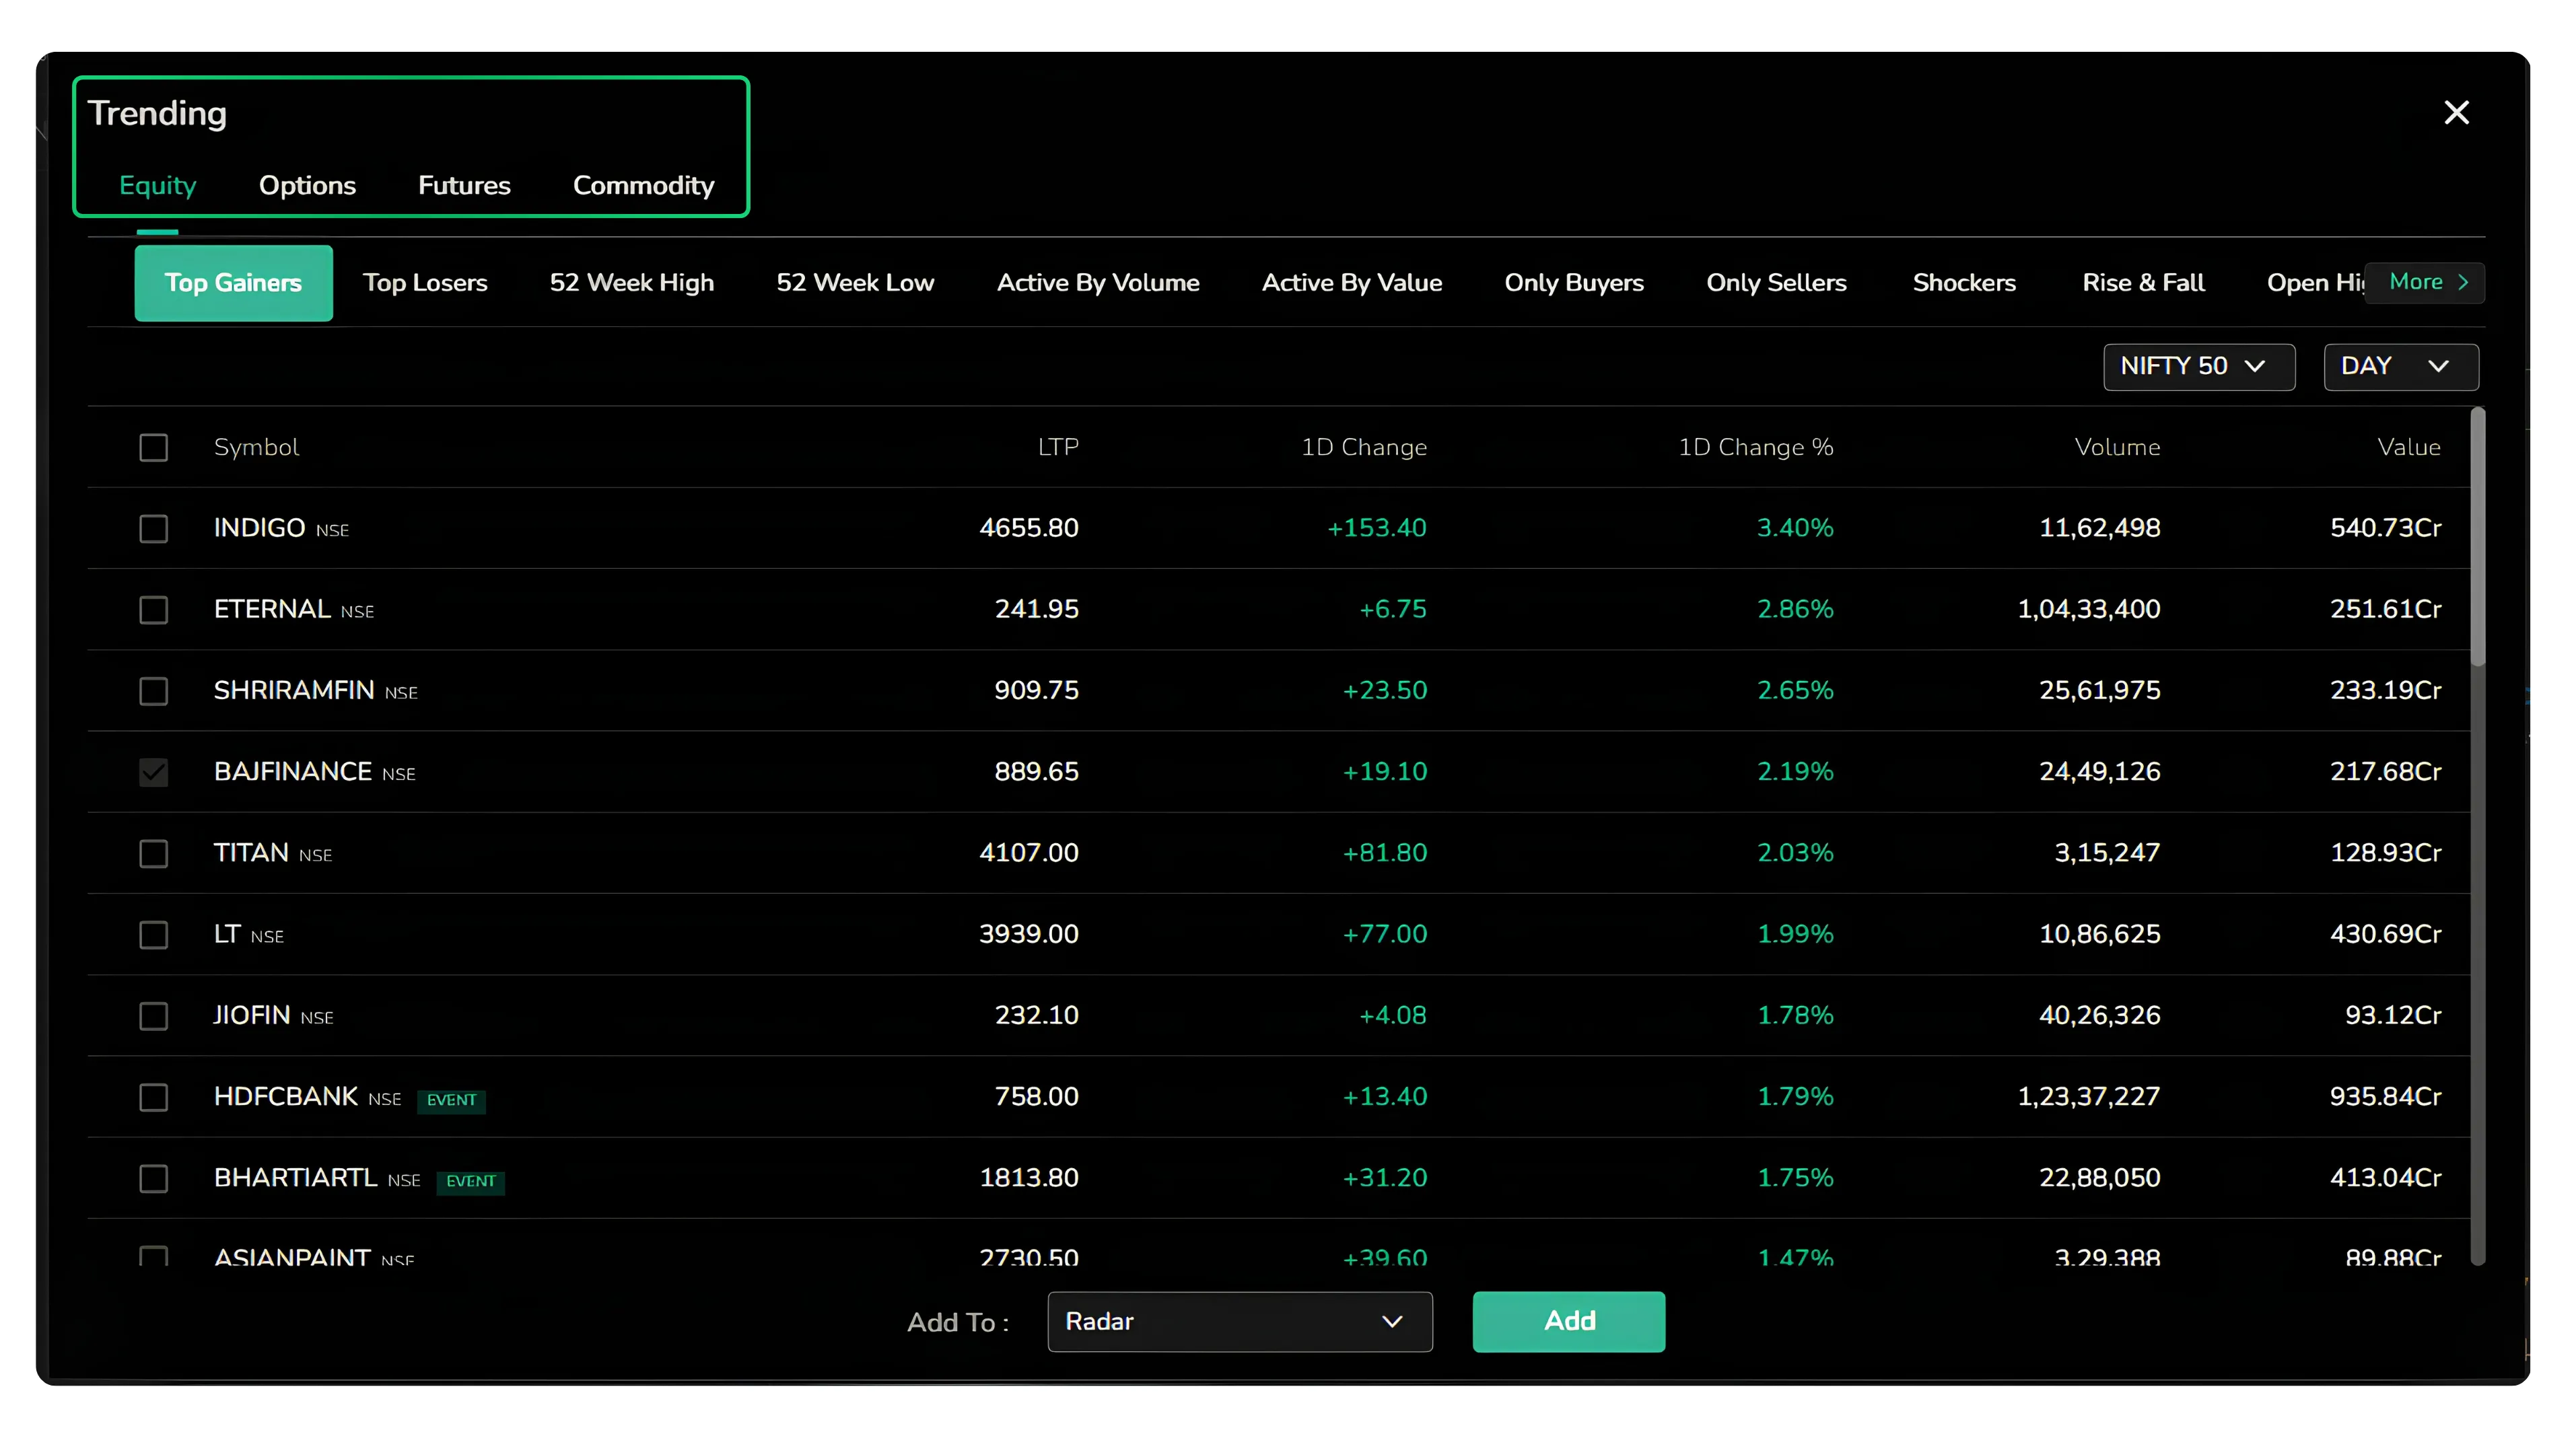Image resolution: width=2576 pixels, height=1430 pixels.
Task: Toggle the select-all checkbox beside Symbol header
Action: pos(153,447)
